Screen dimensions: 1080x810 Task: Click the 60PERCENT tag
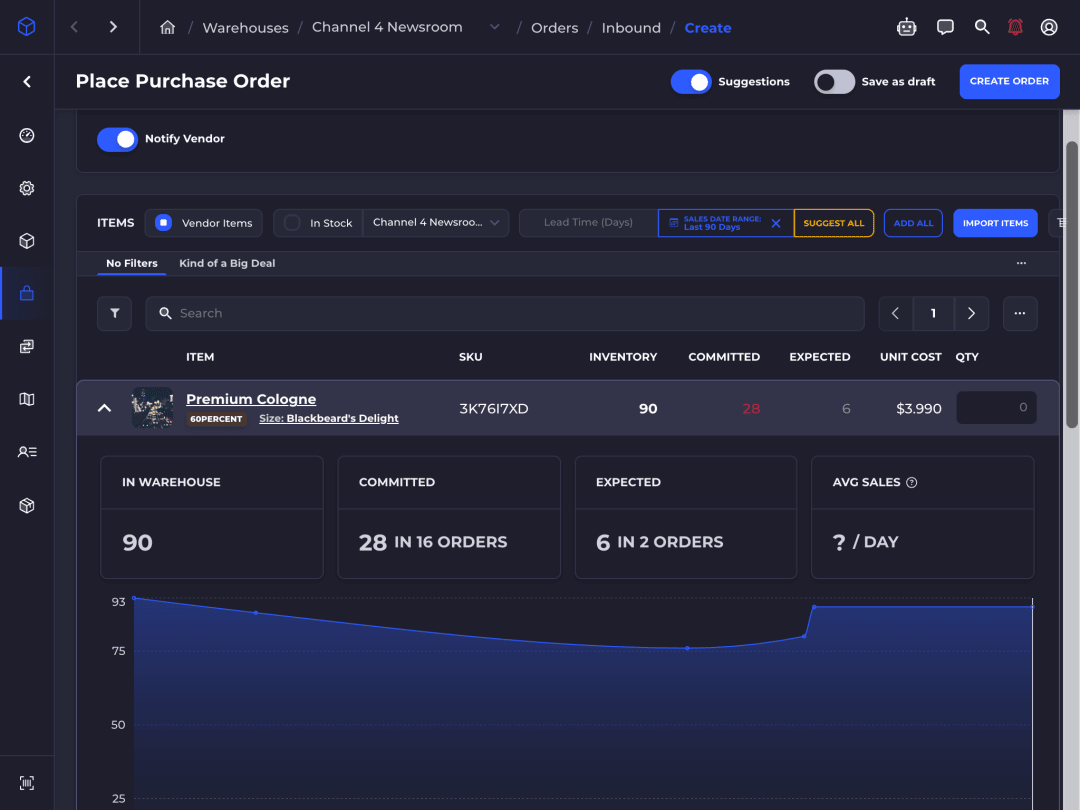(216, 419)
